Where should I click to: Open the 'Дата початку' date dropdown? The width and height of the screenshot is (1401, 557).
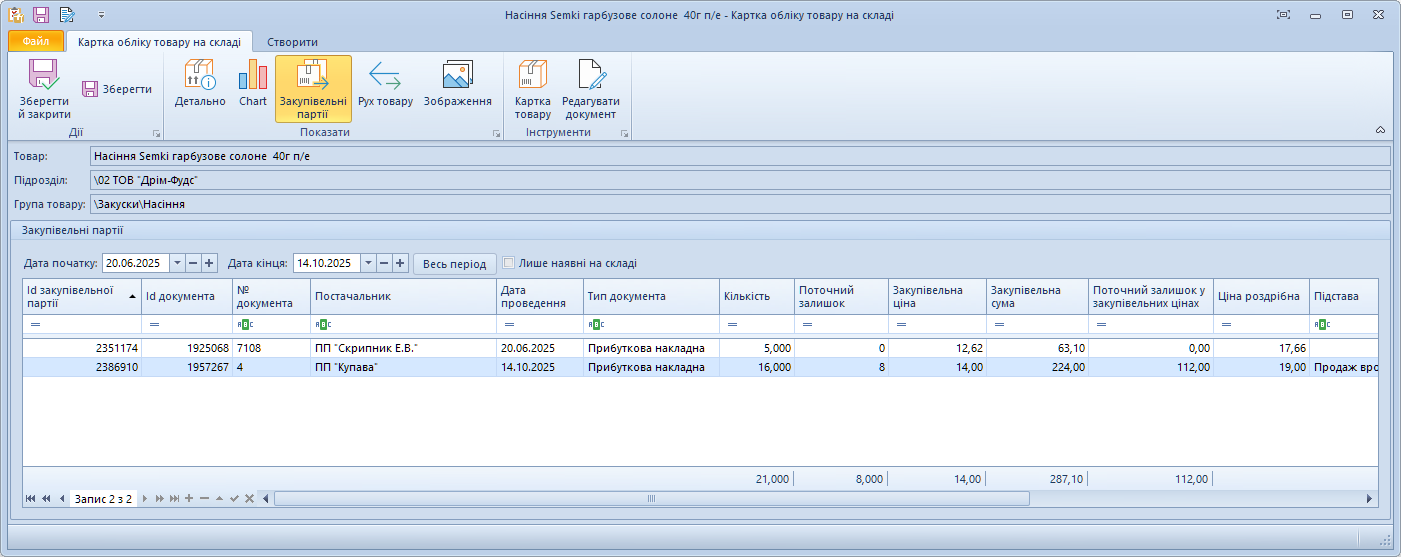[177, 263]
